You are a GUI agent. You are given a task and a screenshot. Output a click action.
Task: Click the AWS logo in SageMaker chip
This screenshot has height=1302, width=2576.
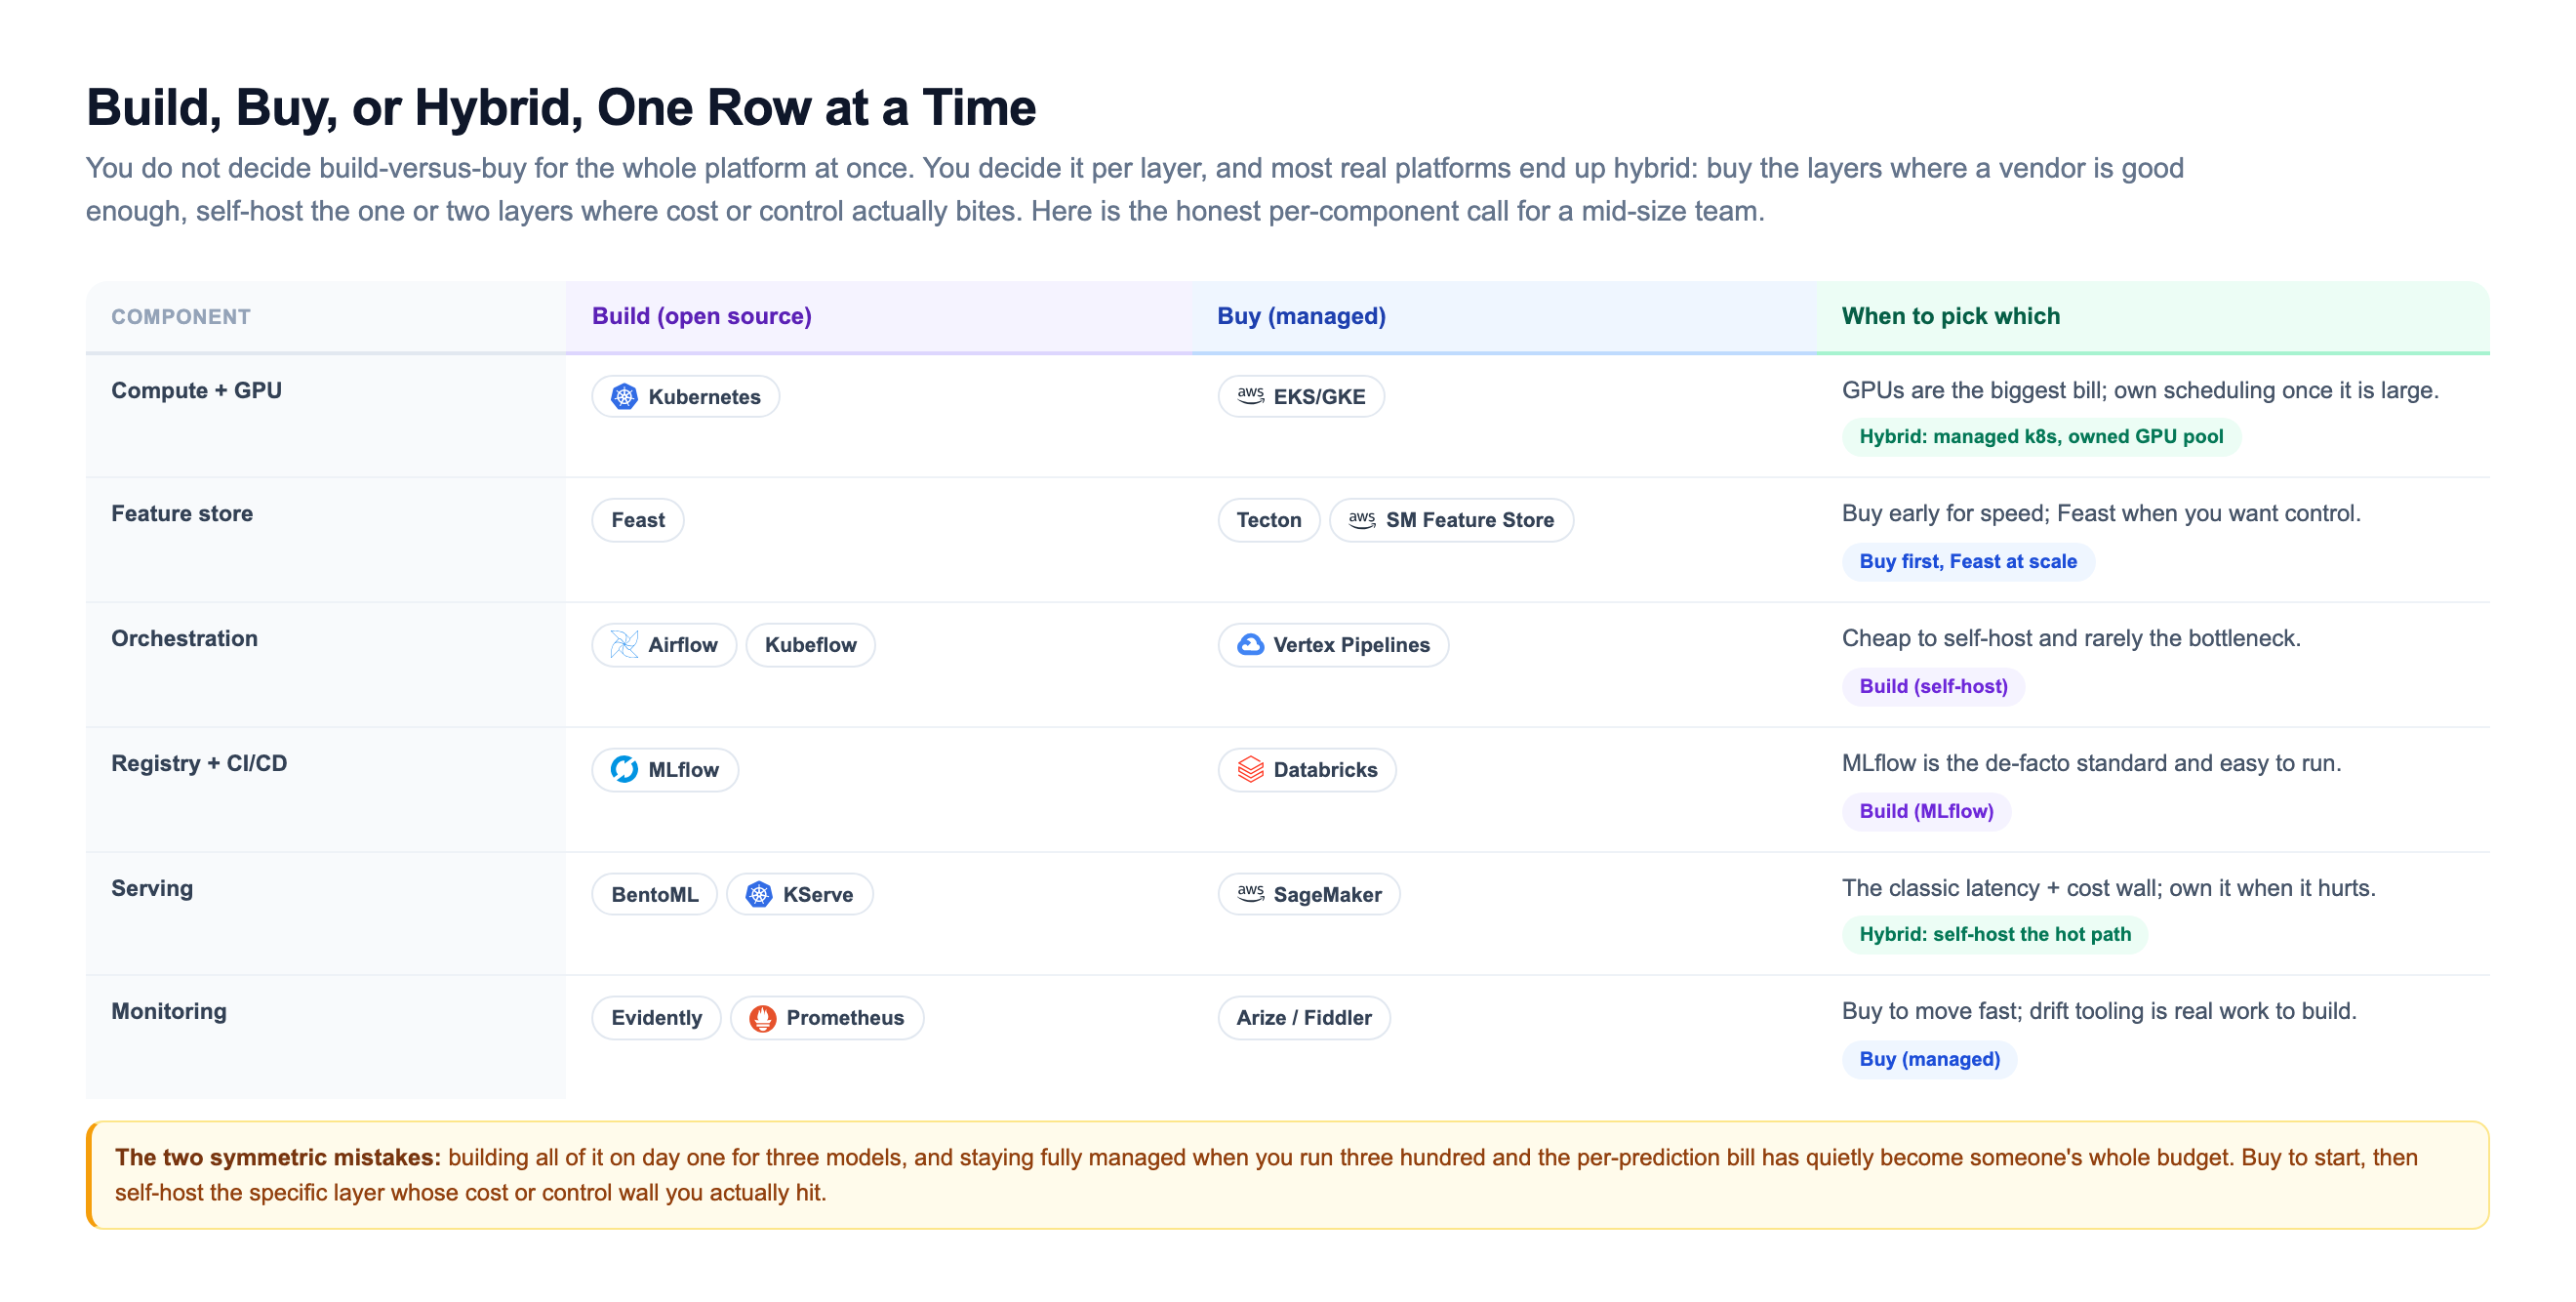[1250, 893]
